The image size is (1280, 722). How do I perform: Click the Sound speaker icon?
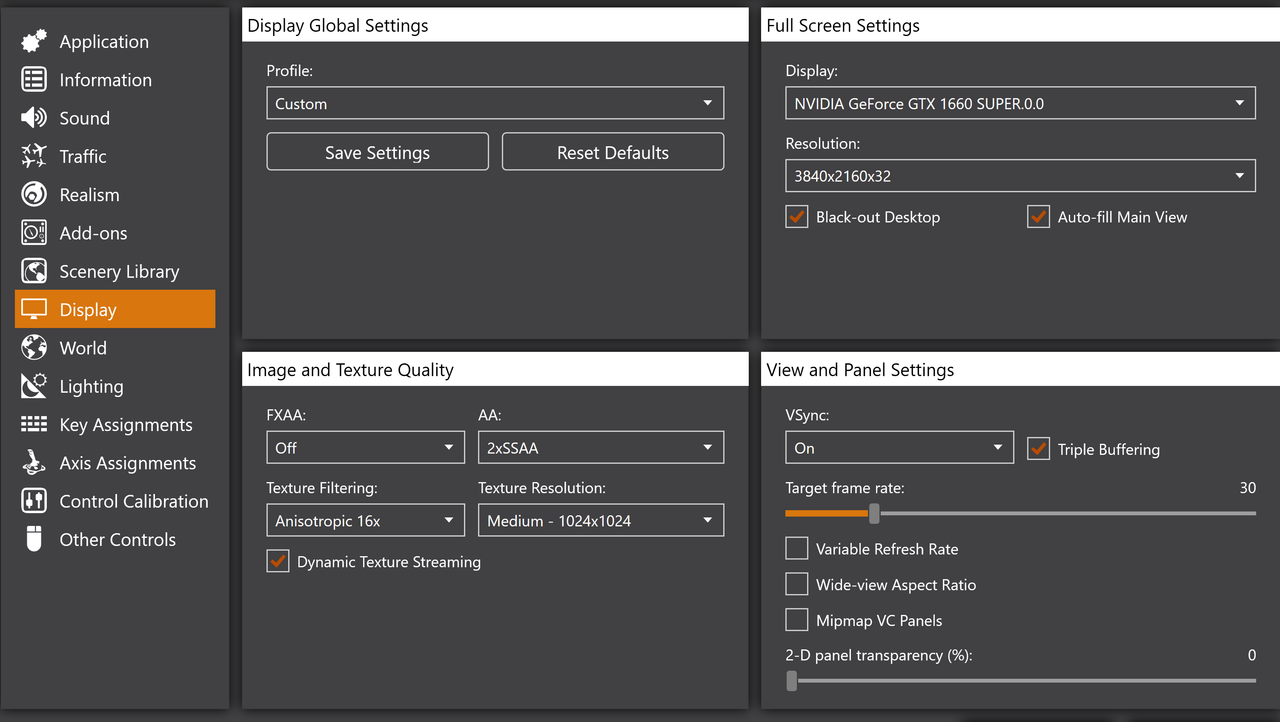point(34,118)
